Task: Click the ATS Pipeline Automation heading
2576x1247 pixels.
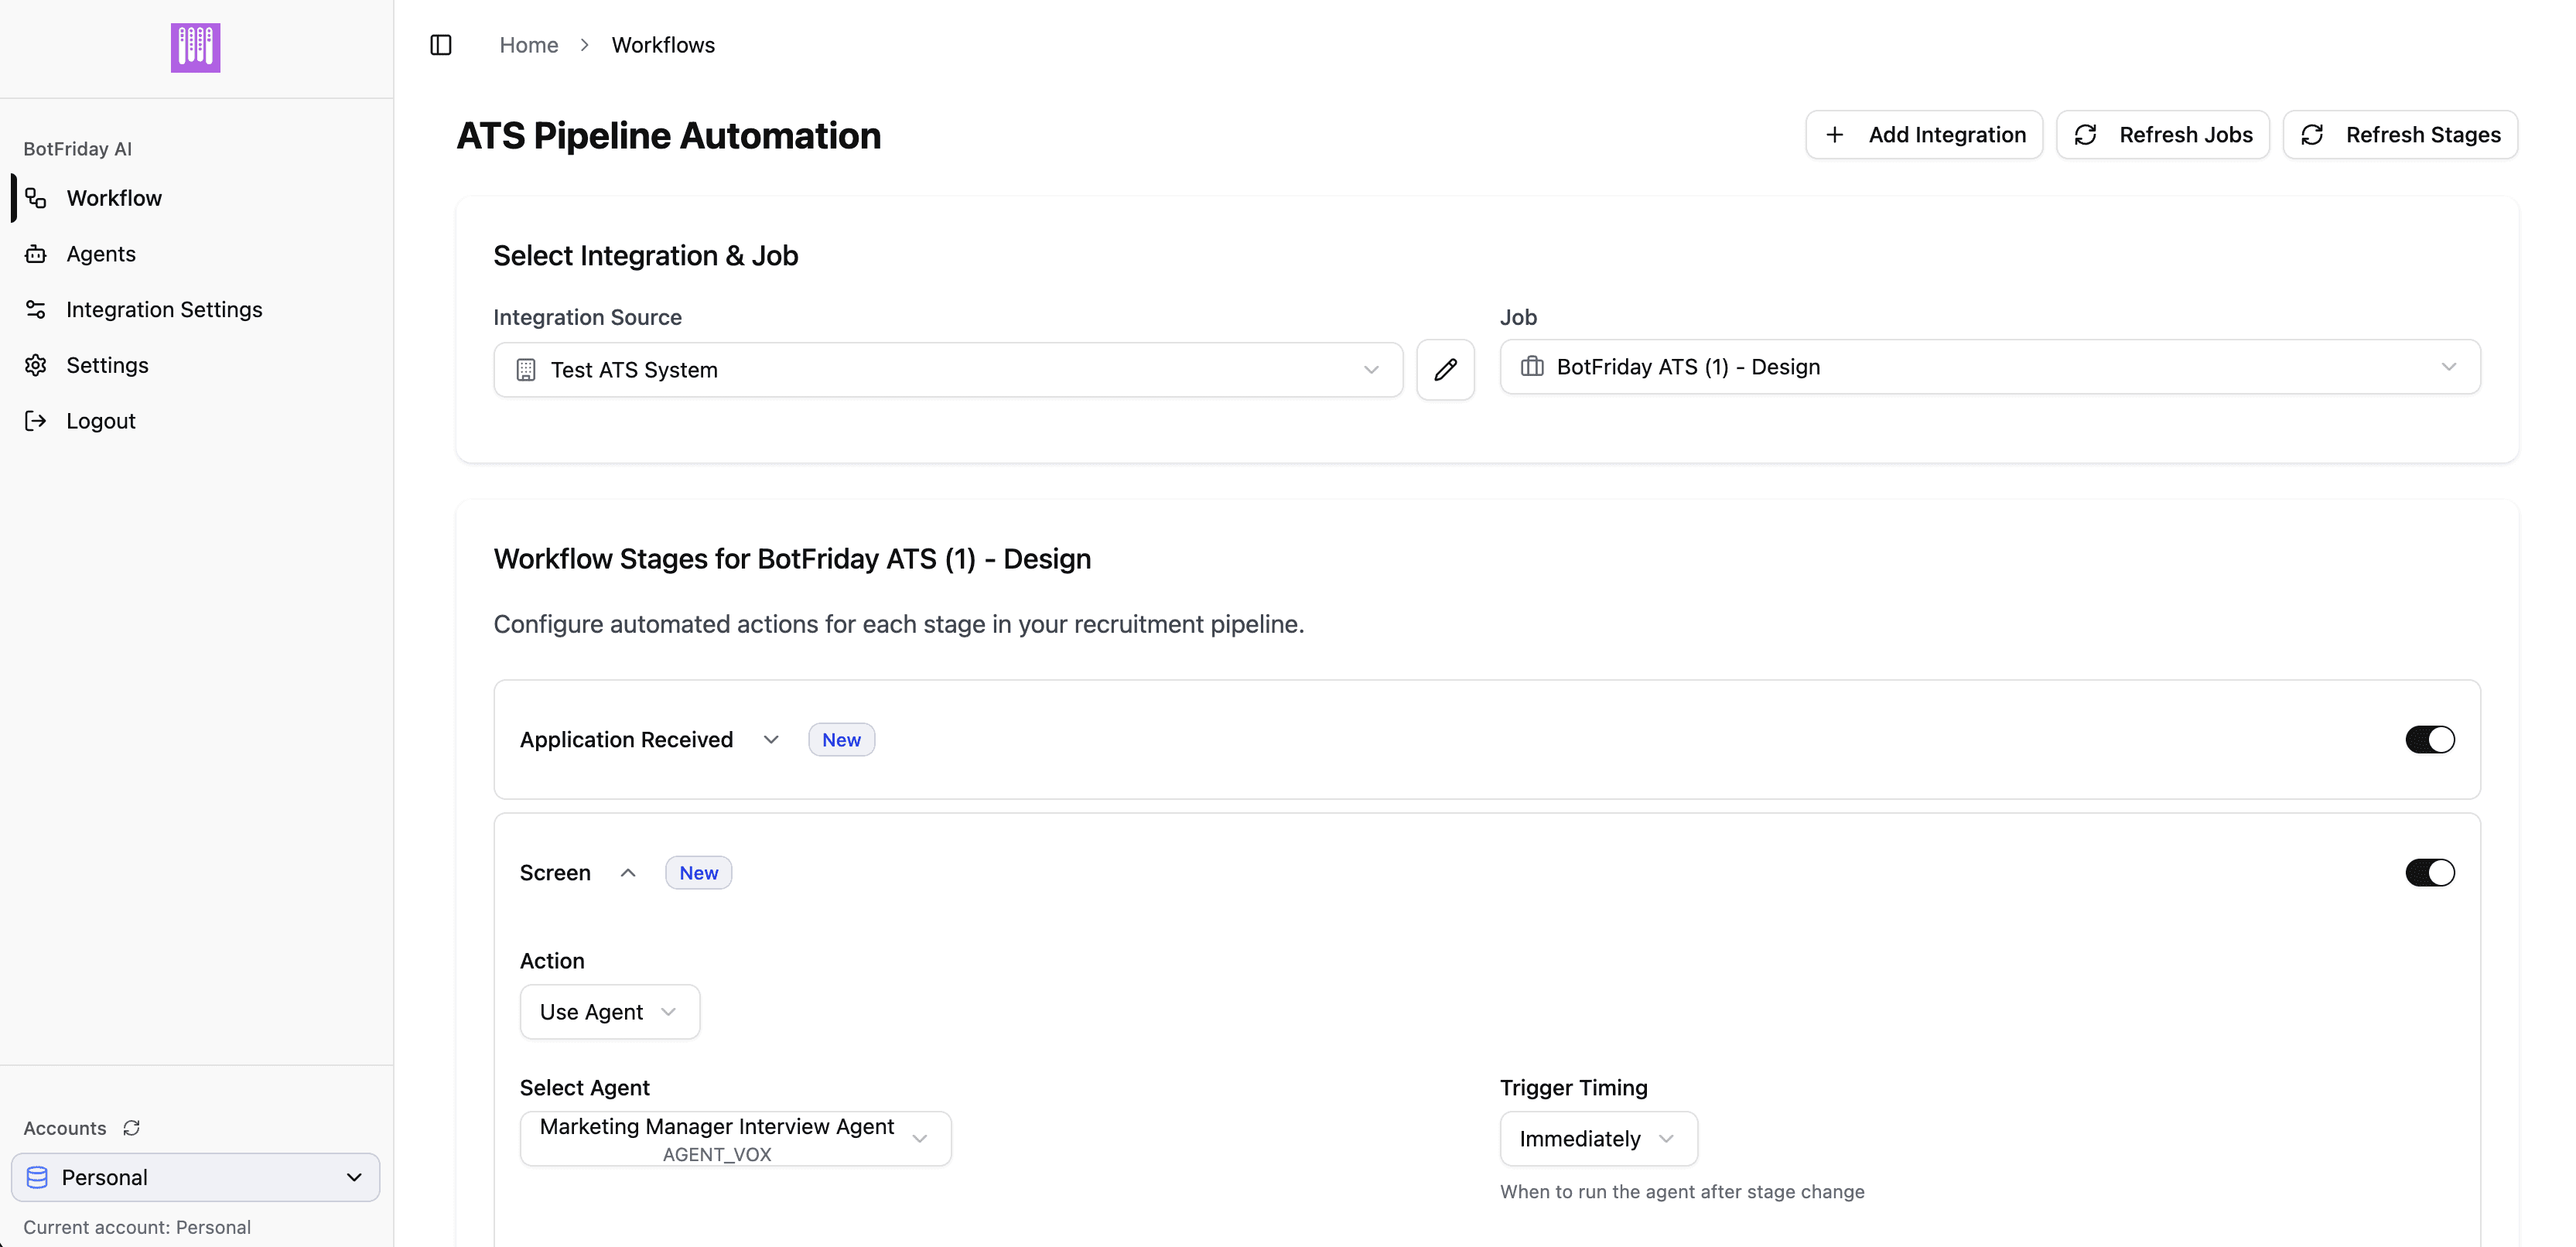Action: pos(669,136)
